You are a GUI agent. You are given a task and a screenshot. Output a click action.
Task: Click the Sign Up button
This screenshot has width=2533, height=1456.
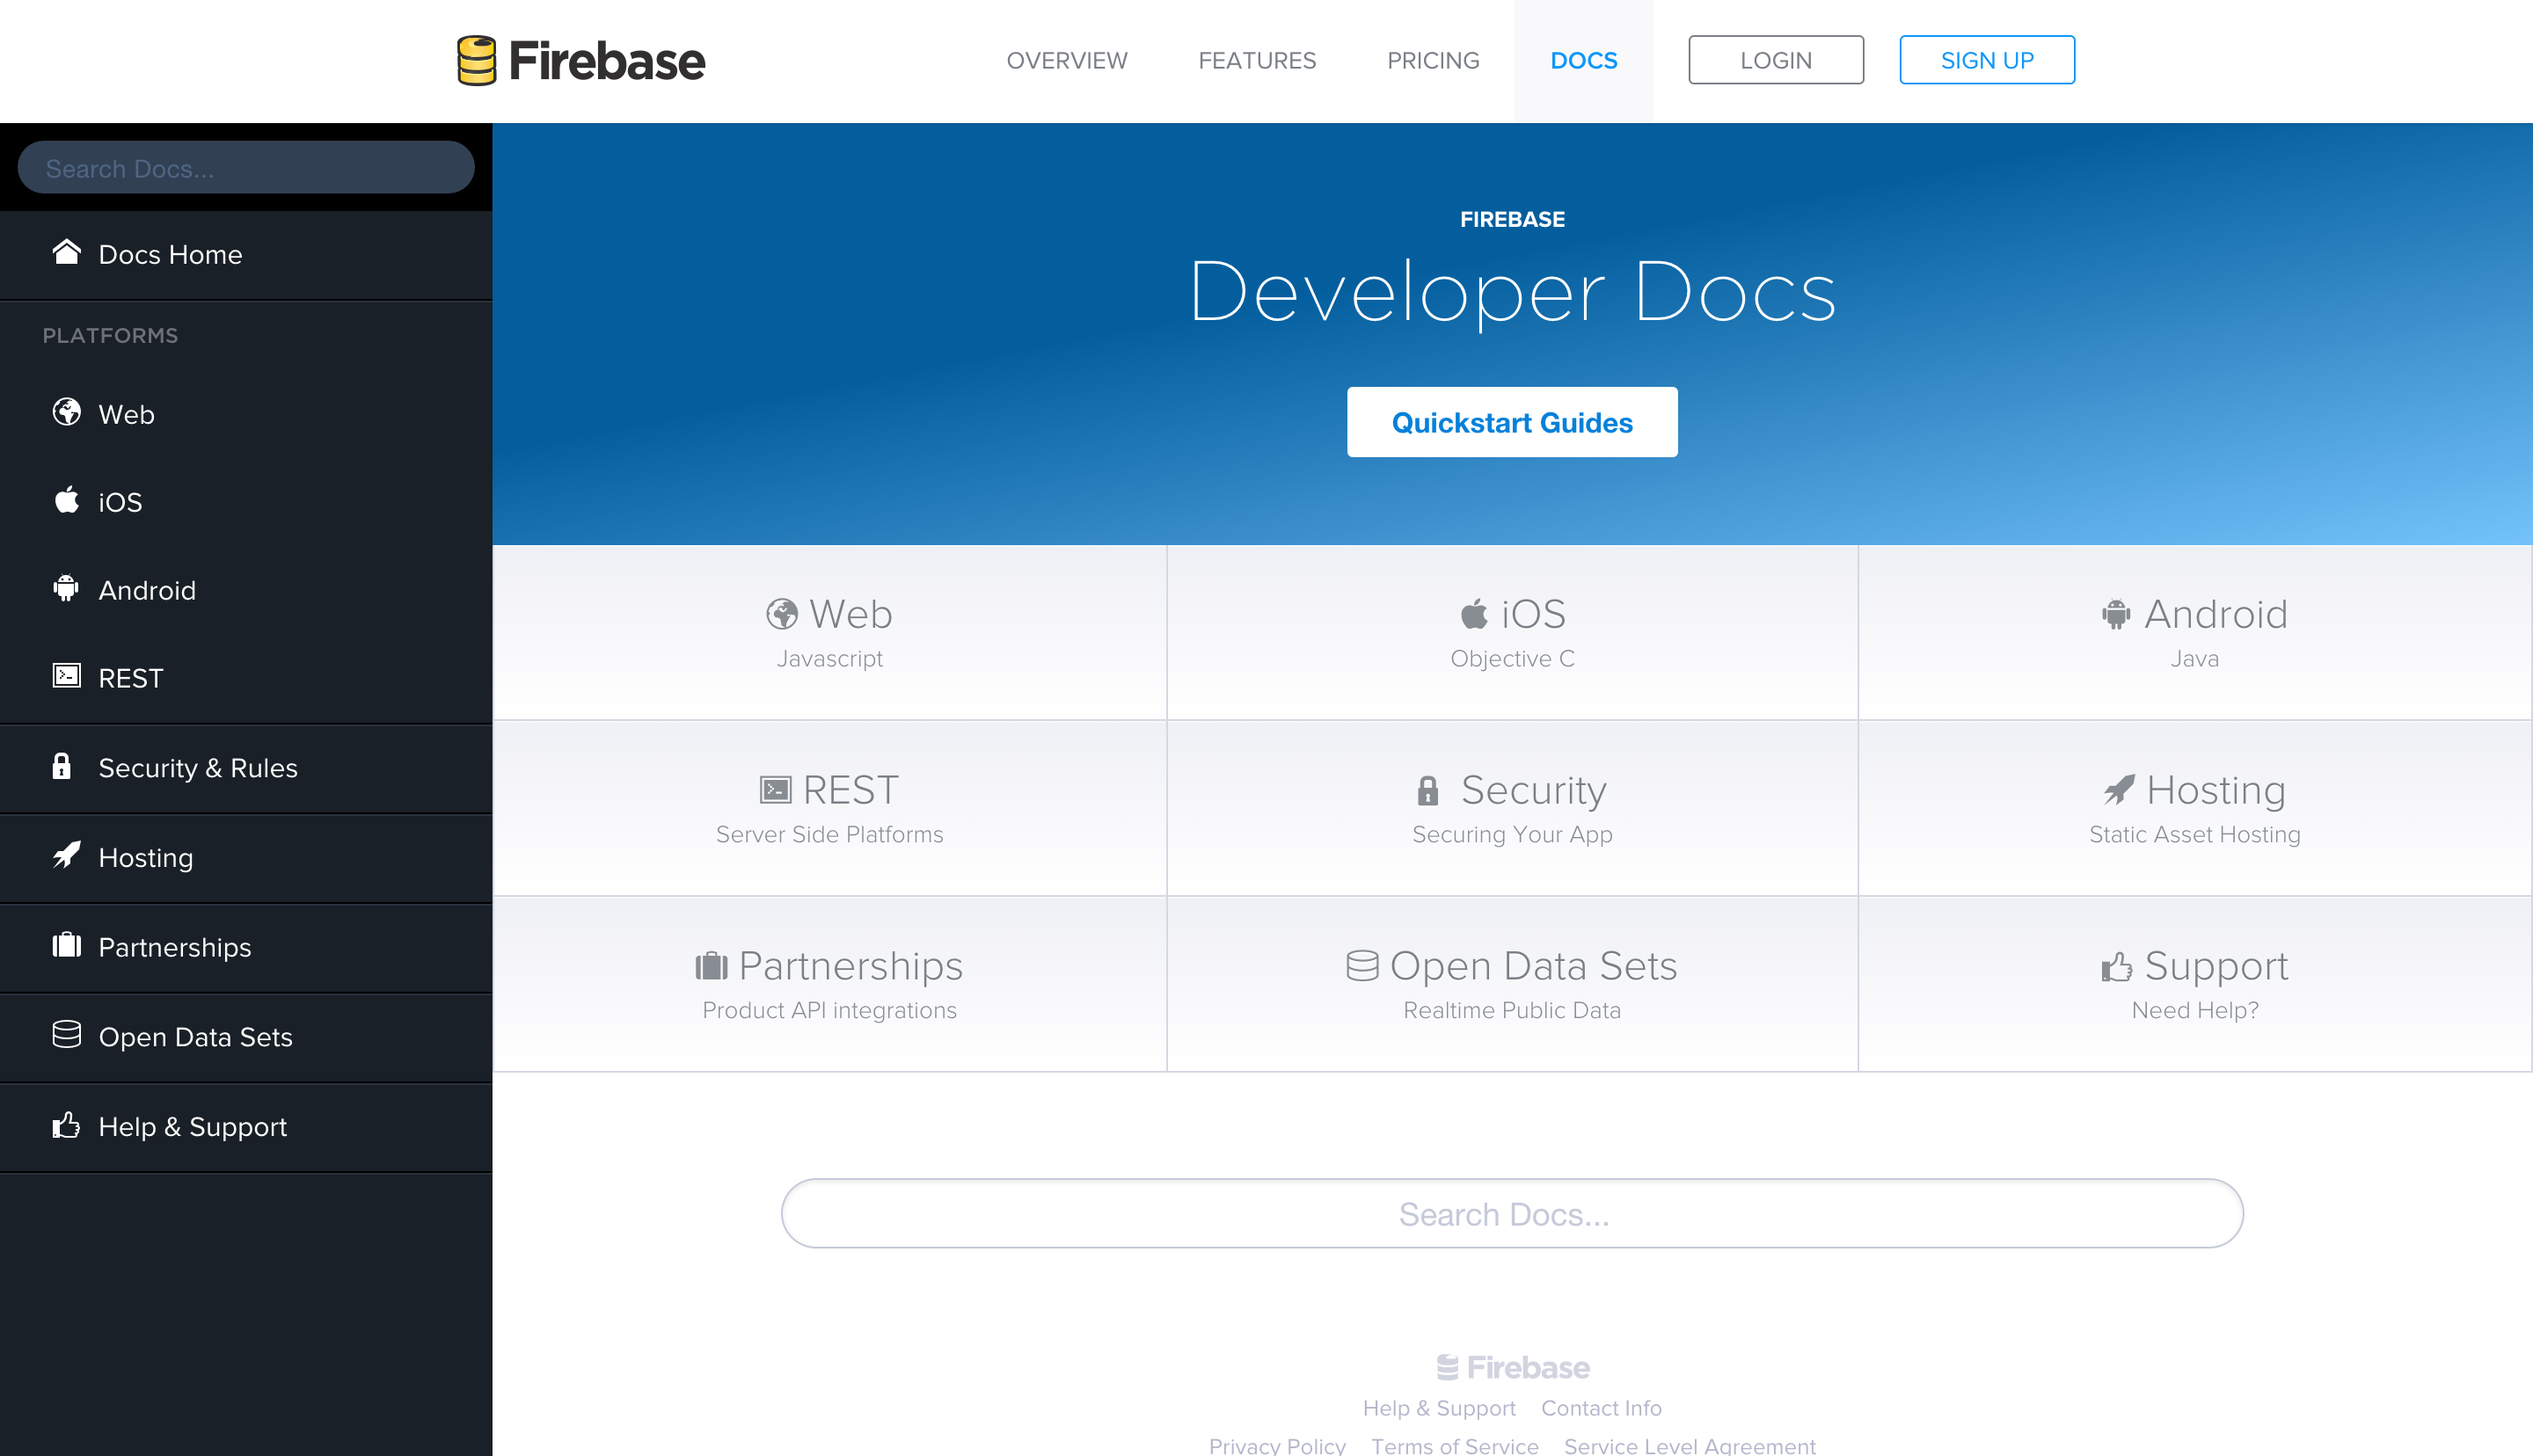coord(1987,60)
